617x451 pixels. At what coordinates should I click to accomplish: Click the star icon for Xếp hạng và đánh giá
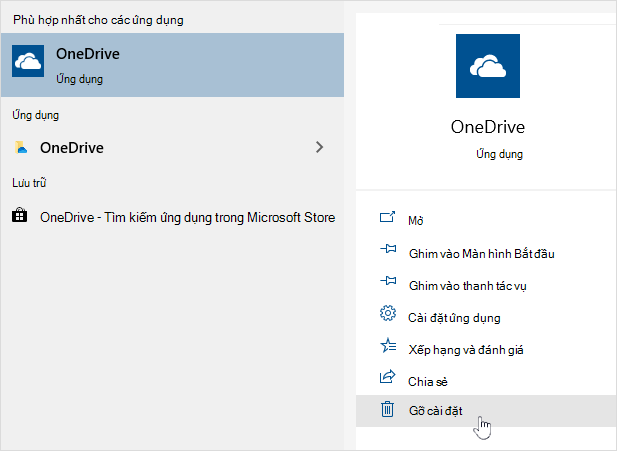point(388,345)
